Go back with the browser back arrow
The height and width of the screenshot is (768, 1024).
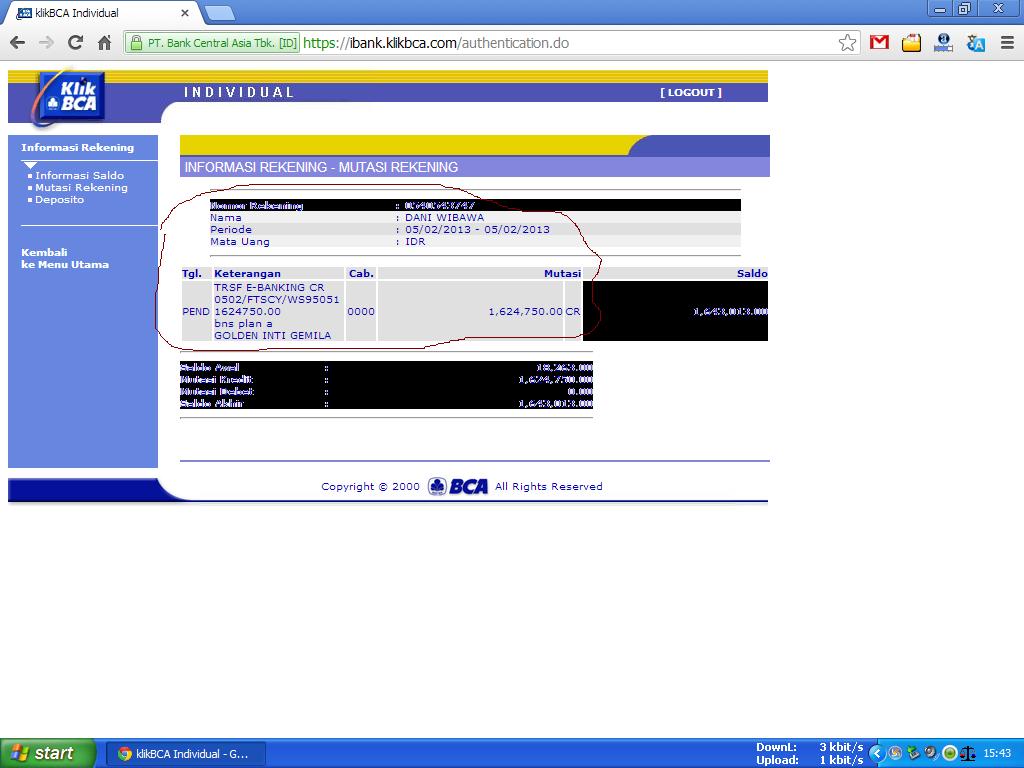click(x=18, y=43)
